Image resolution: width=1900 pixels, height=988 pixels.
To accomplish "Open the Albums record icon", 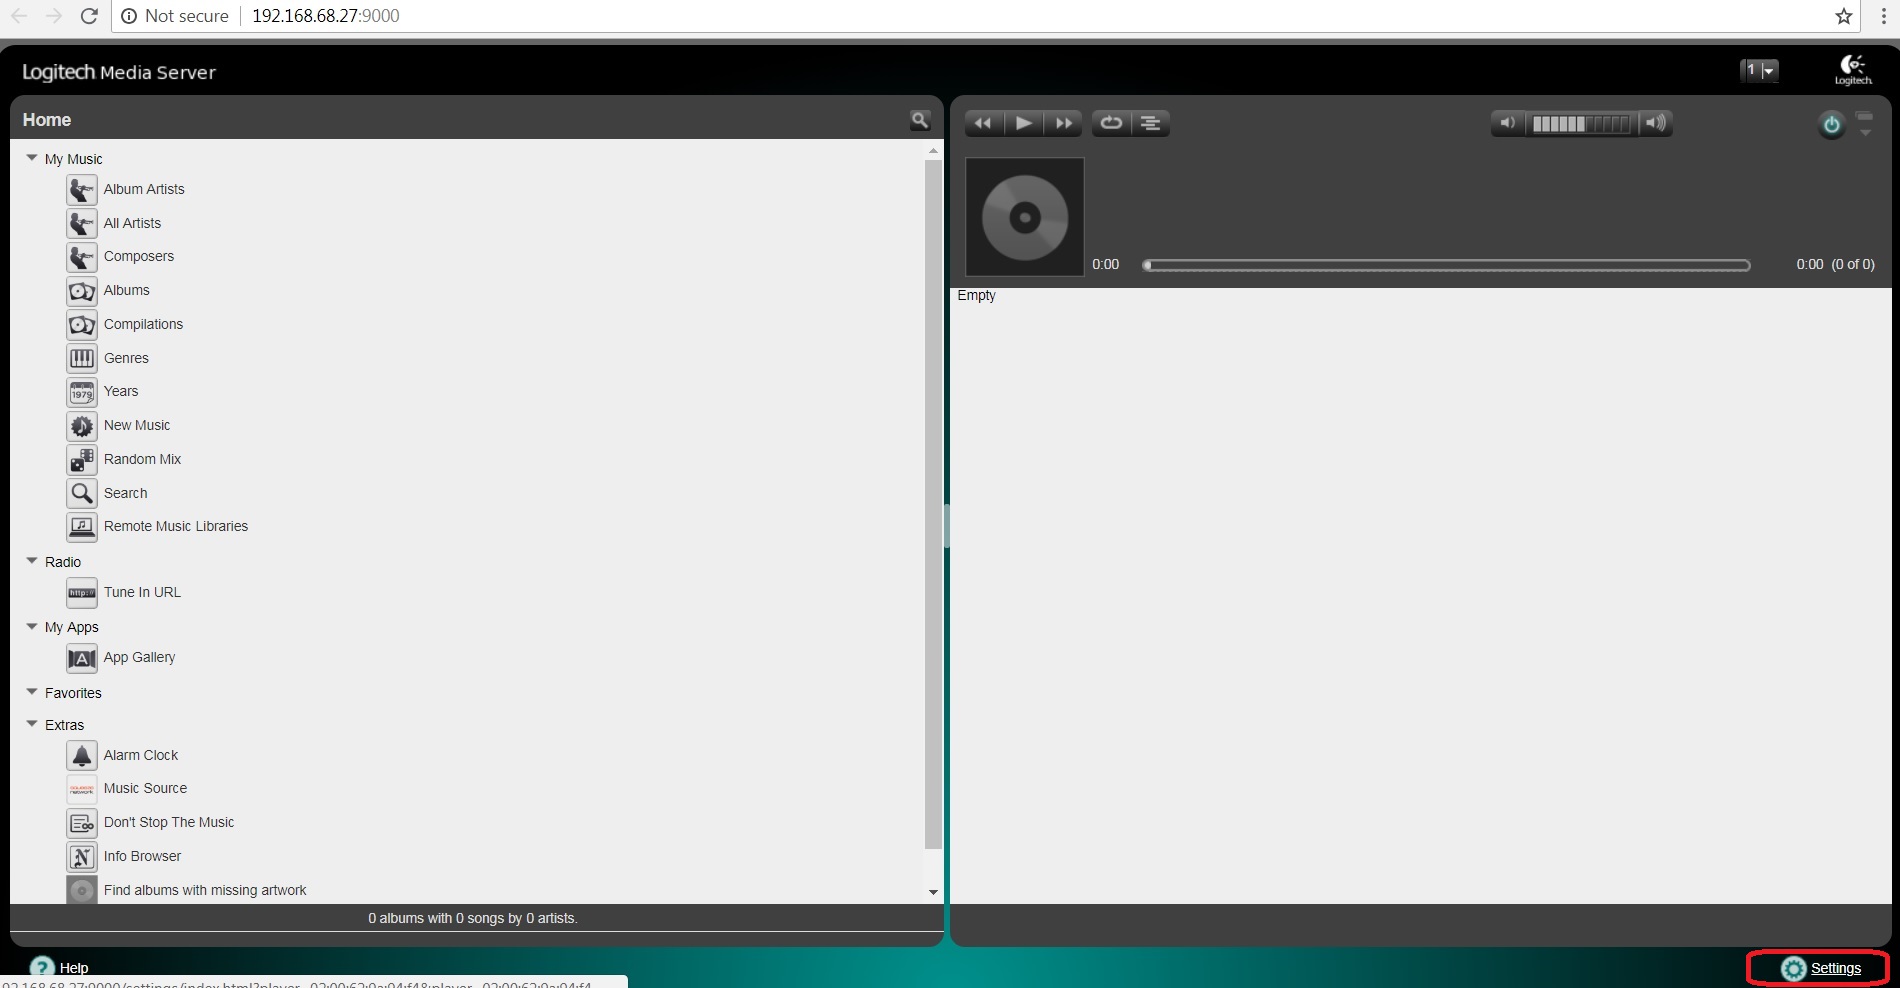I will point(82,291).
